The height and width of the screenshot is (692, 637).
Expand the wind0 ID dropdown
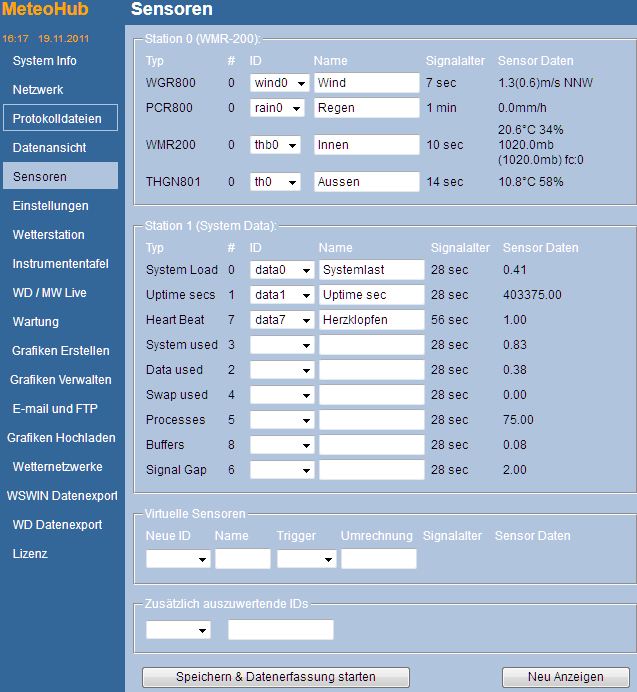(275, 83)
